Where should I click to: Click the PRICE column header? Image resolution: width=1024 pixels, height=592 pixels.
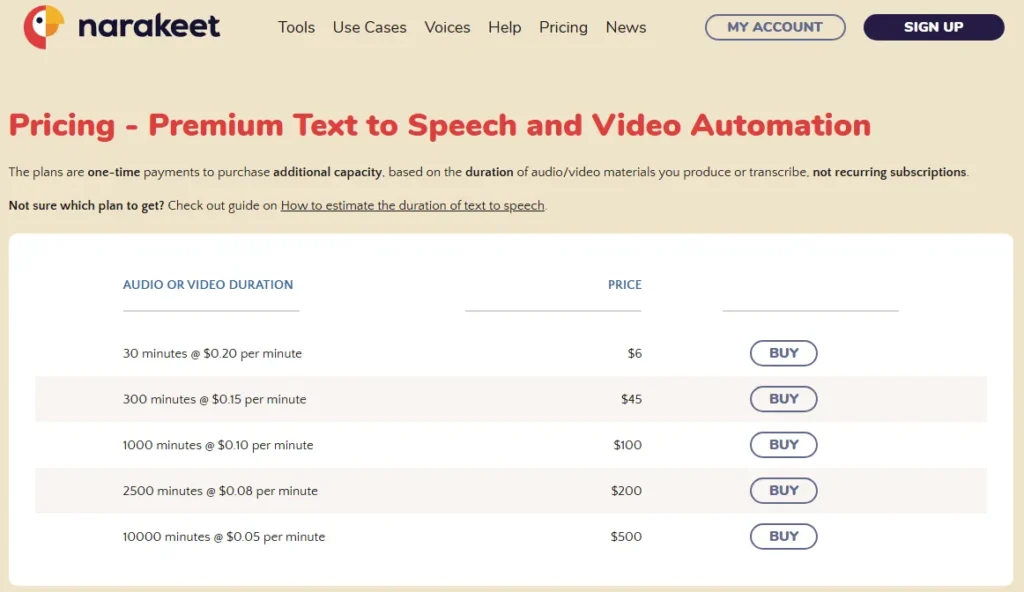(x=625, y=285)
